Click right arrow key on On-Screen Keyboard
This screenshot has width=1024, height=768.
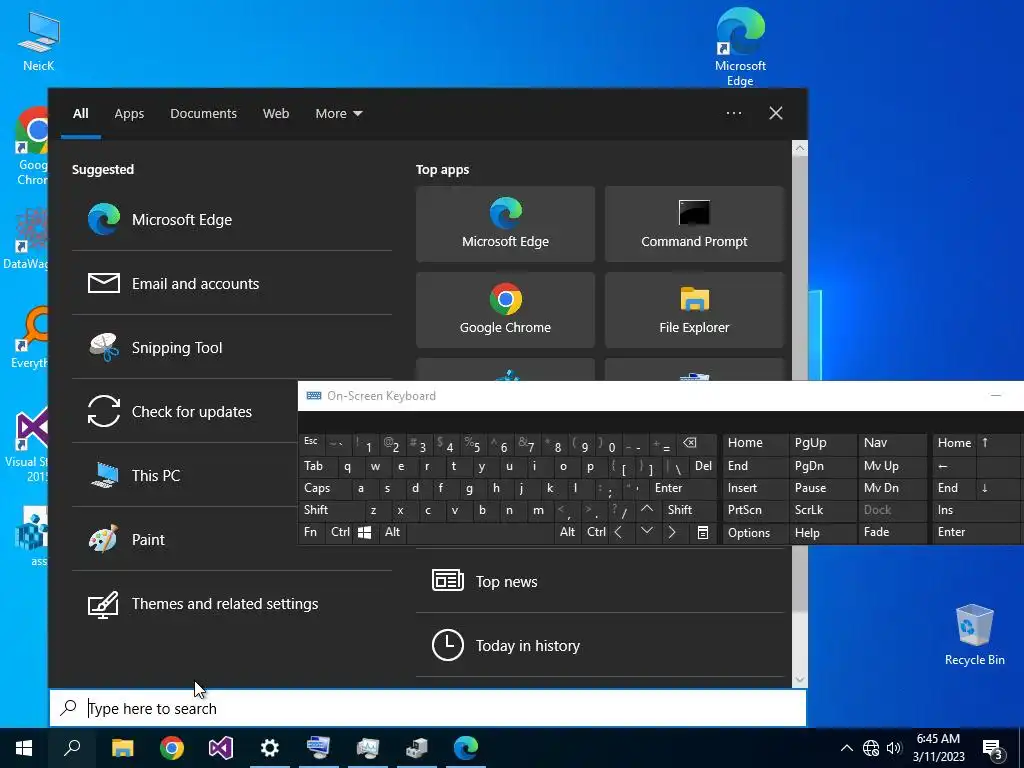(672, 532)
